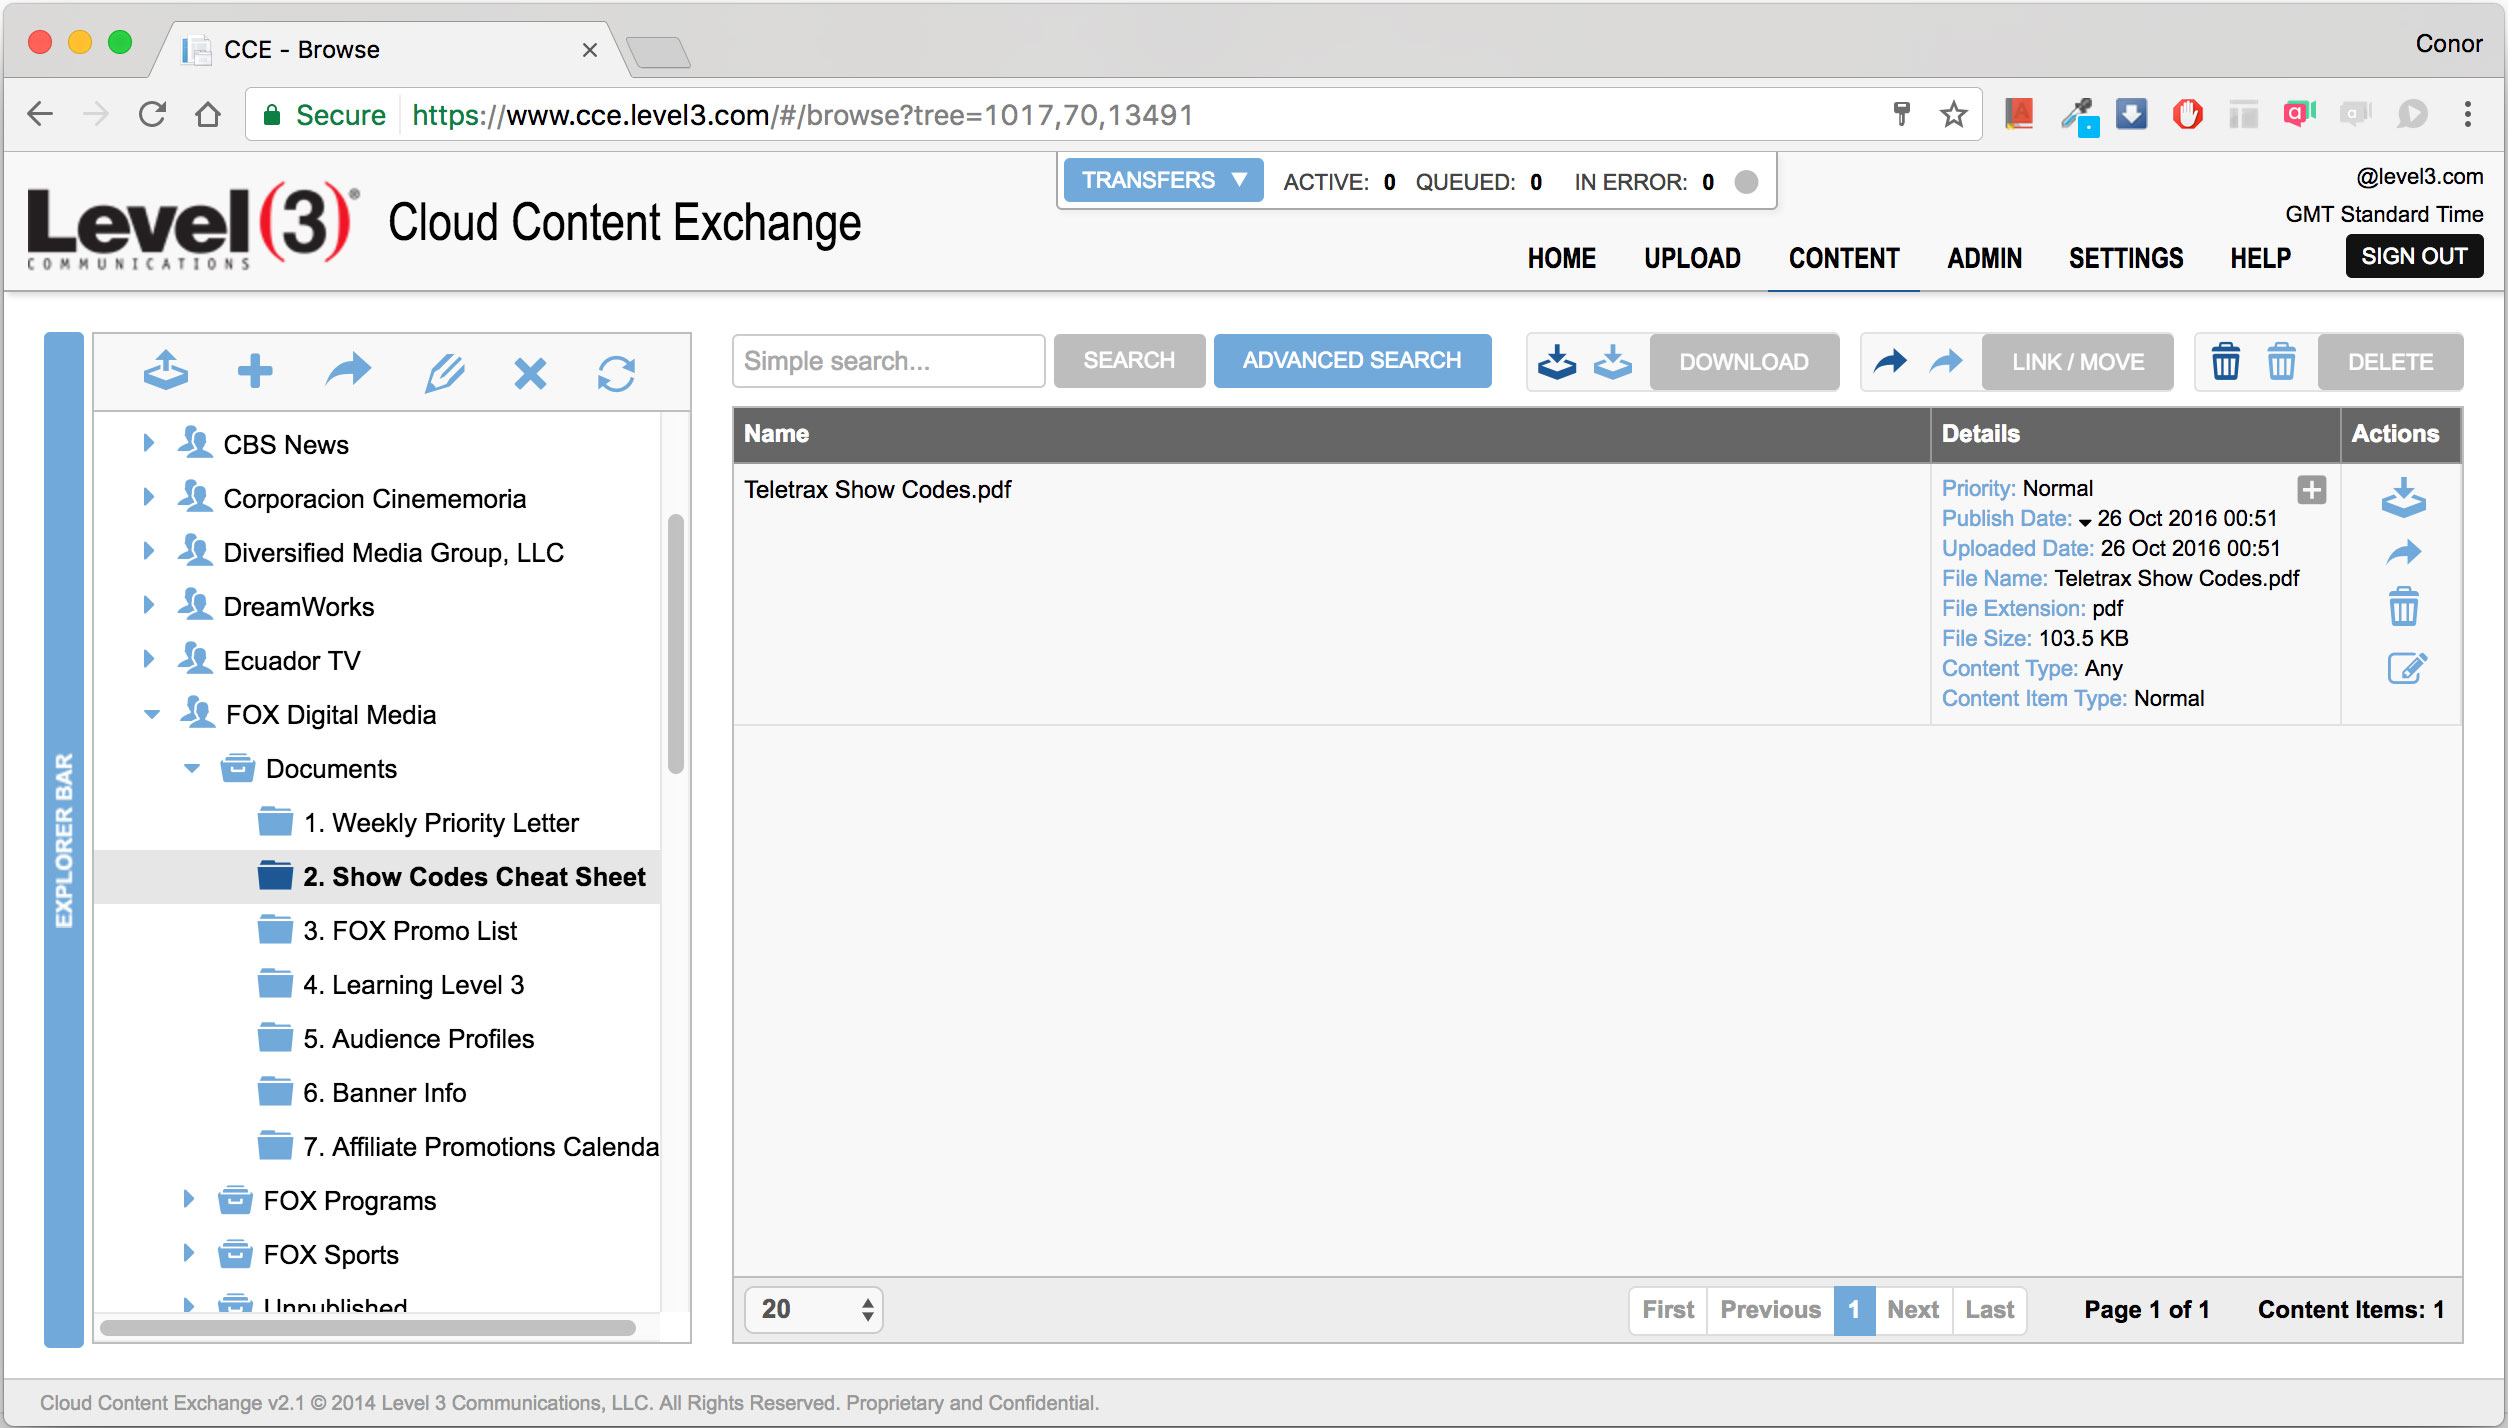Open the Publish Date sort arrow
Image resolution: width=2508 pixels, height=1428 pixels.
click(x=2085, y=522)
